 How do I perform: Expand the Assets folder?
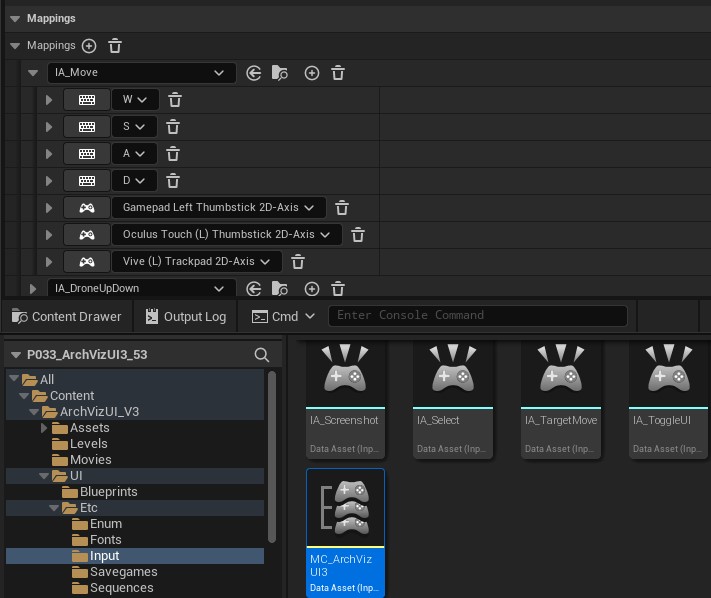(x=44, y=428)
